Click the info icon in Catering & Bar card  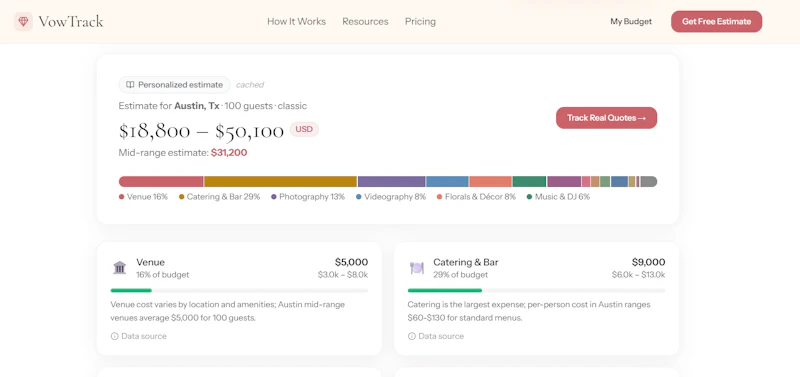pos(412,336)
